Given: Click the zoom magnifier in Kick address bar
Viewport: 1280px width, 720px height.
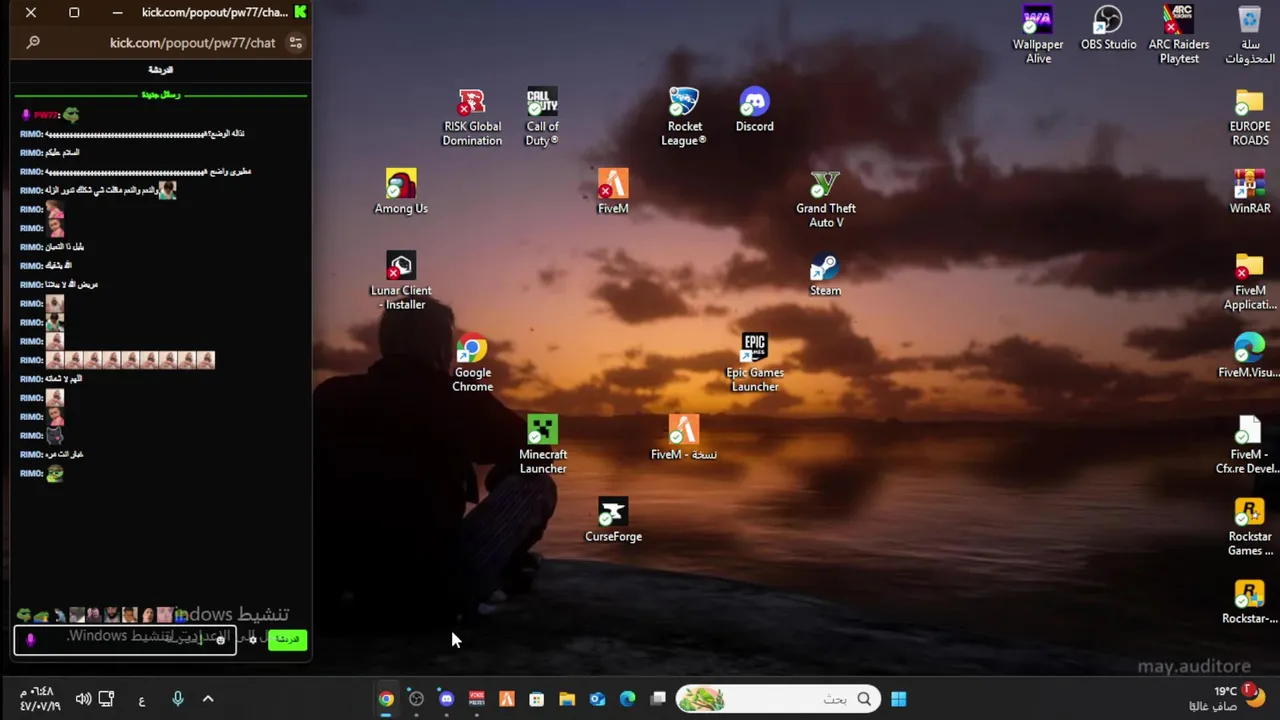Looking at the screenshot, I should tap(33, 43).
